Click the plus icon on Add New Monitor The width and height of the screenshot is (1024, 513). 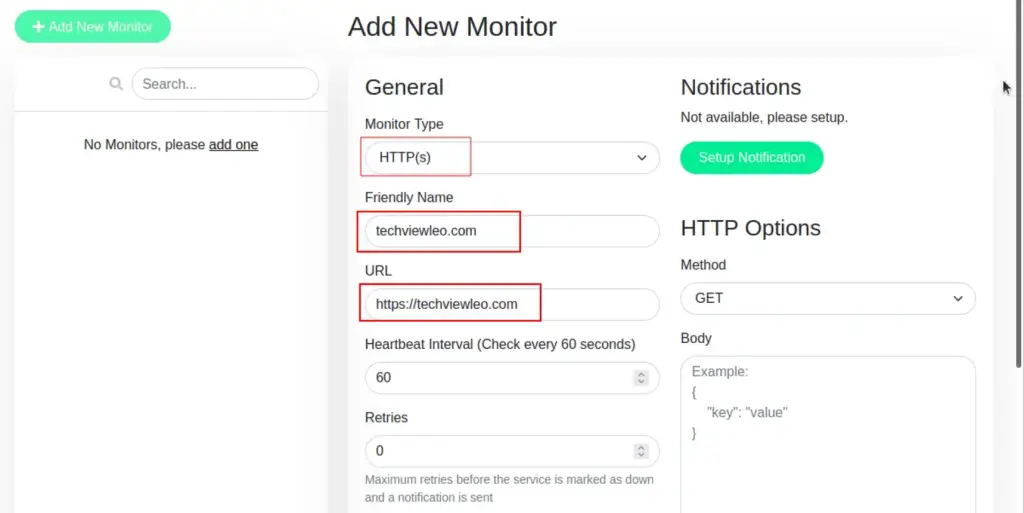[38, 27]
